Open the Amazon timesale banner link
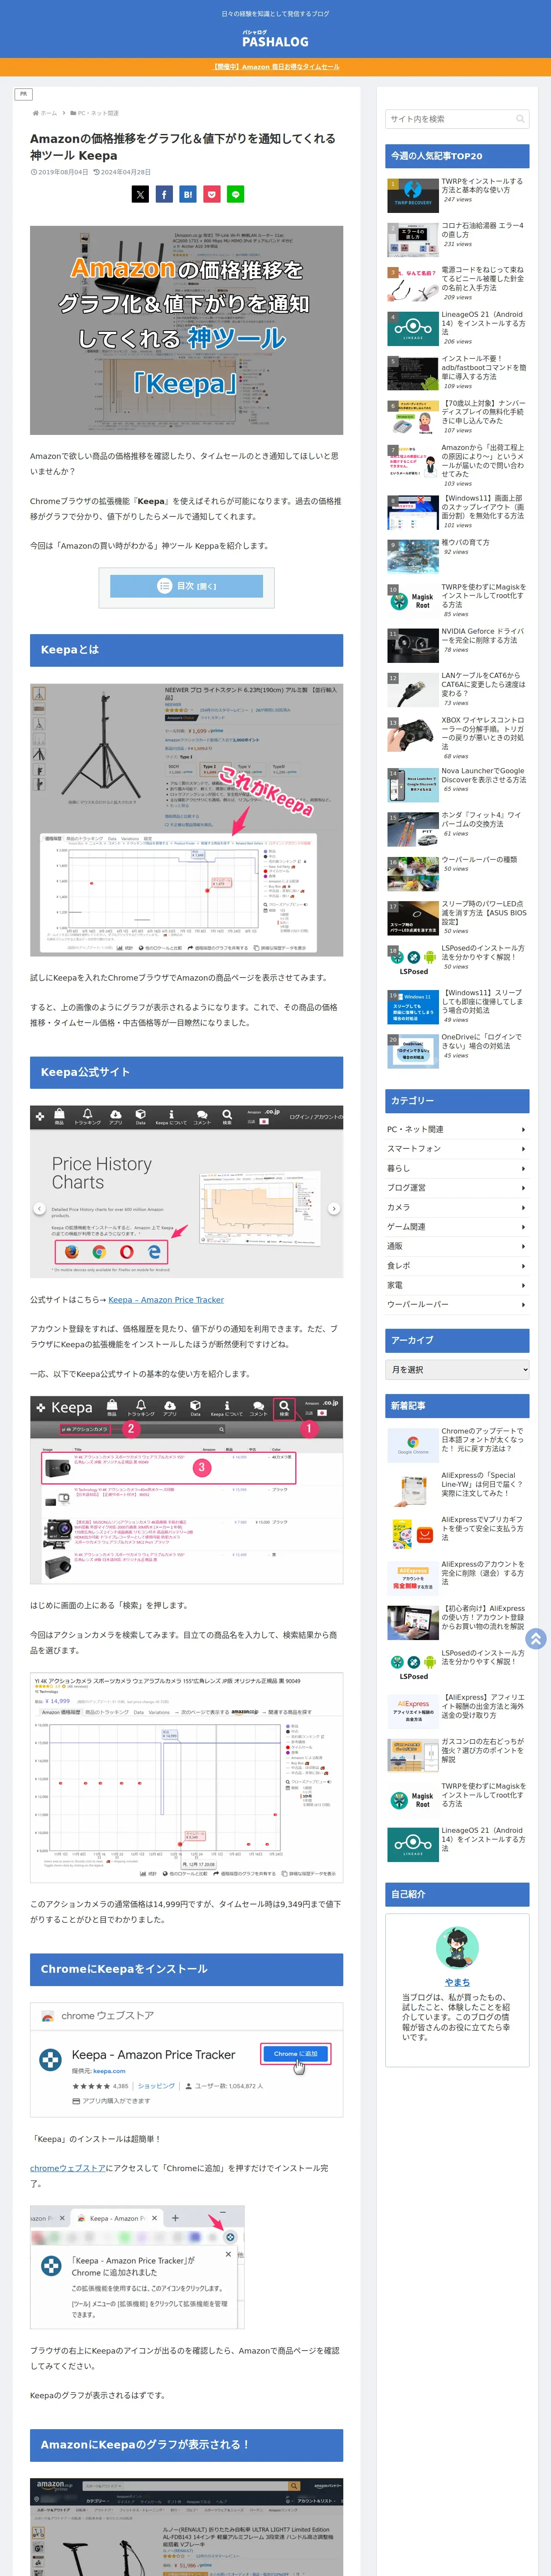 275,67
